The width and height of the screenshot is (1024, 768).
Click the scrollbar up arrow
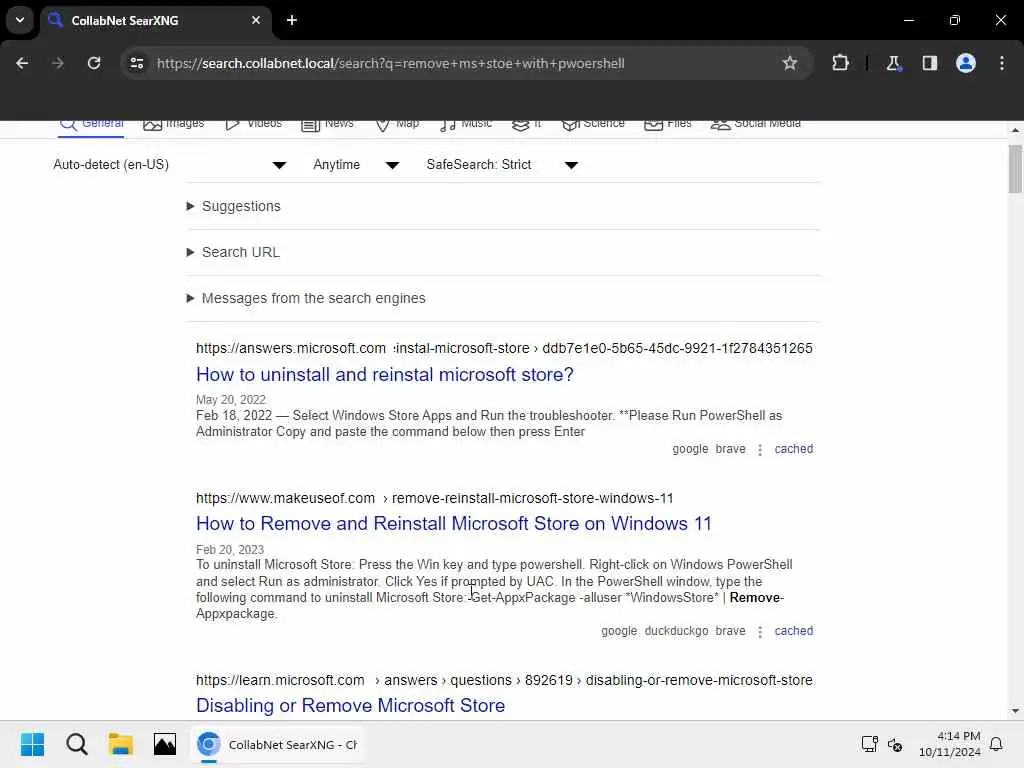1015,131
